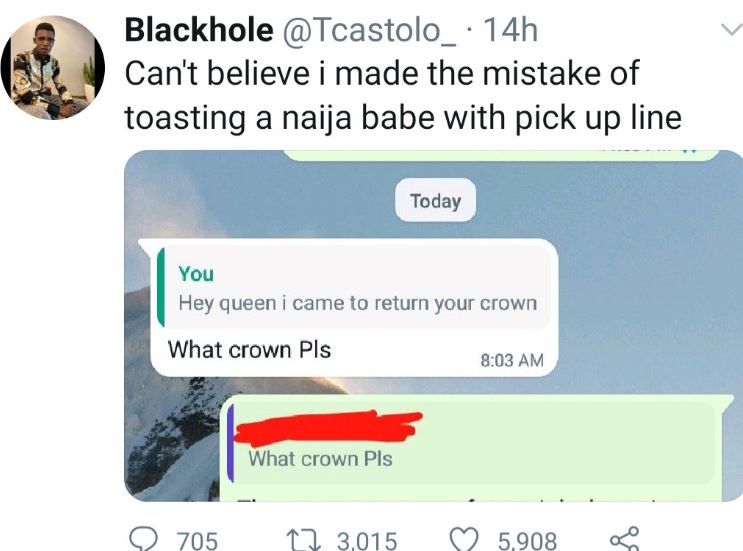Retweet this tweet using the retweet icon
This screenshot has width=743, height=551.
[x=303, y=540]
